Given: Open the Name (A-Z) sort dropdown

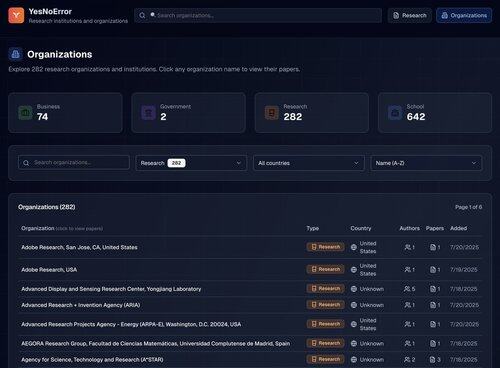Looking at the screenshot, I should (x=426, y=163).
